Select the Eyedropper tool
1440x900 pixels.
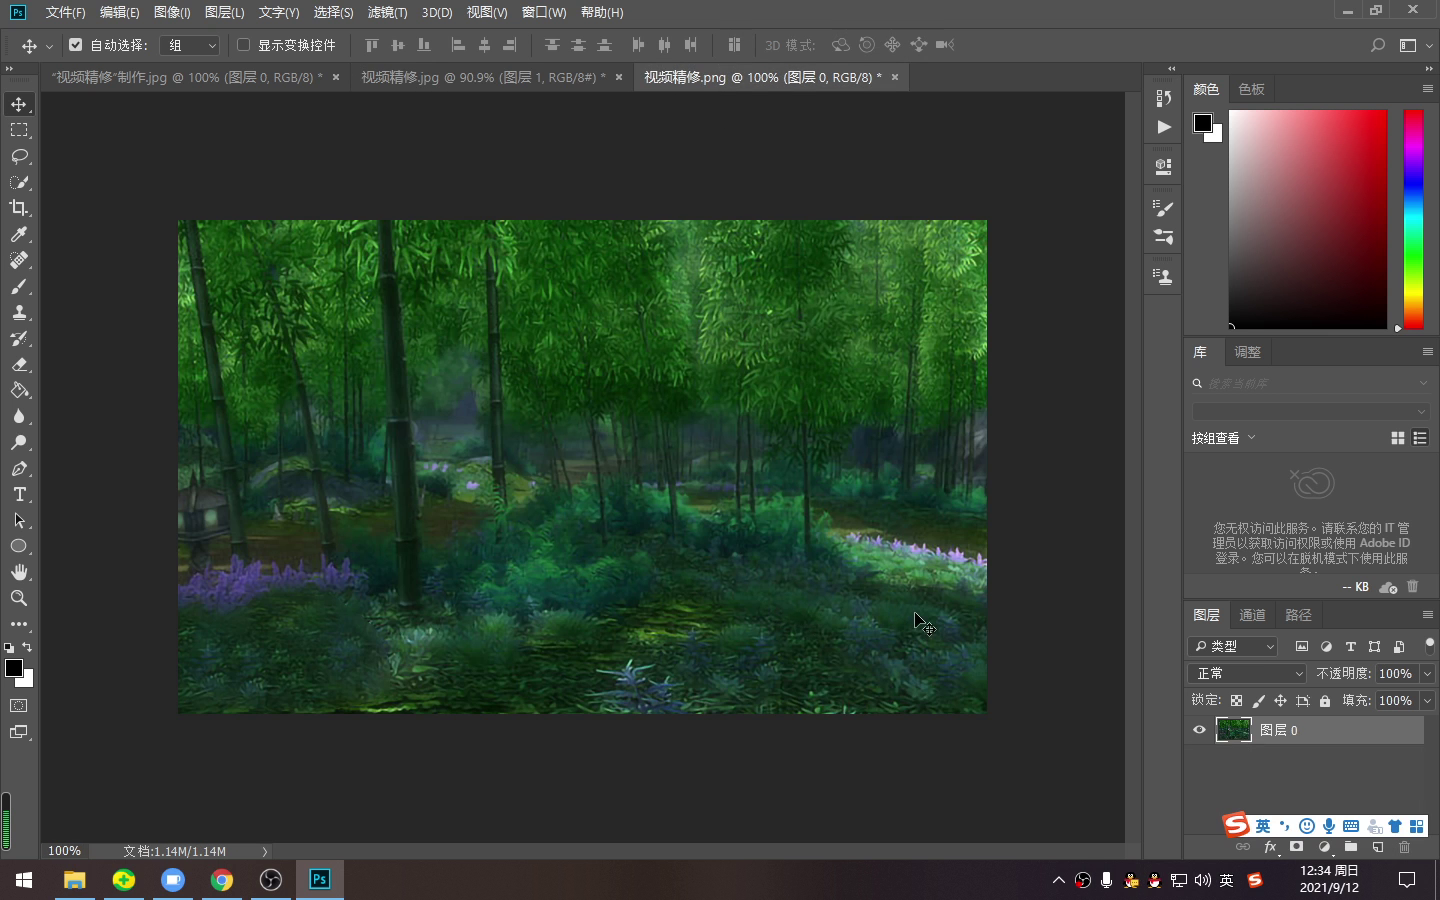point(19,234)
